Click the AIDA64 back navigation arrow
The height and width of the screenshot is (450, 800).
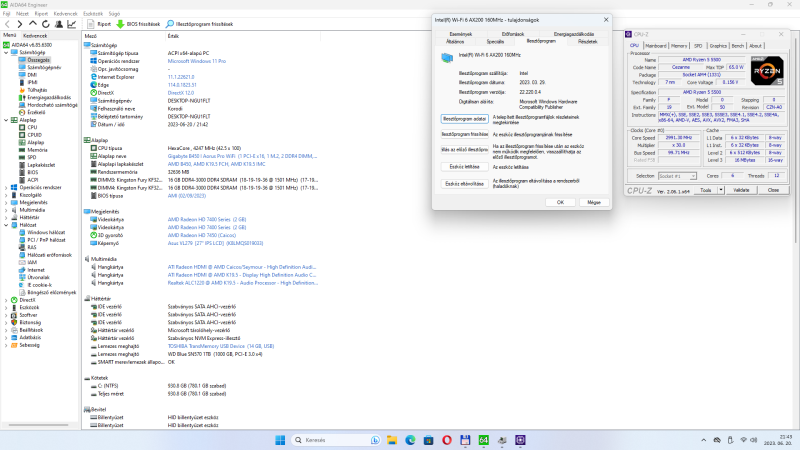point(7,24)
